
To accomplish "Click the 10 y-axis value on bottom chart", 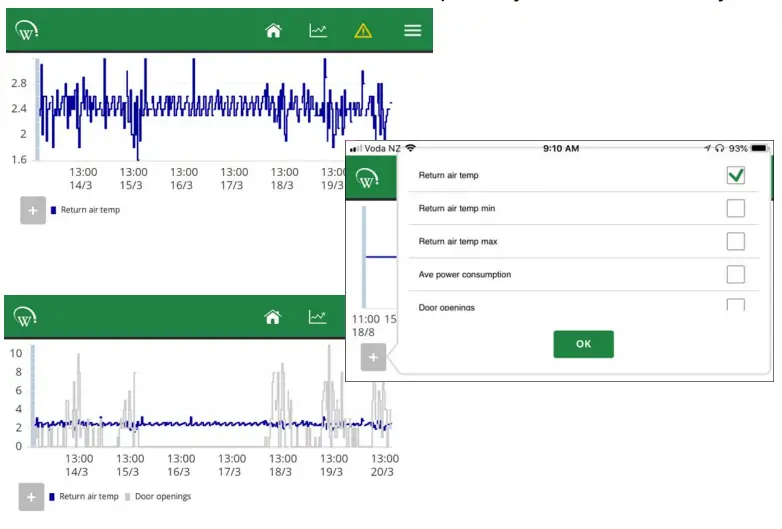I will 16,353.
